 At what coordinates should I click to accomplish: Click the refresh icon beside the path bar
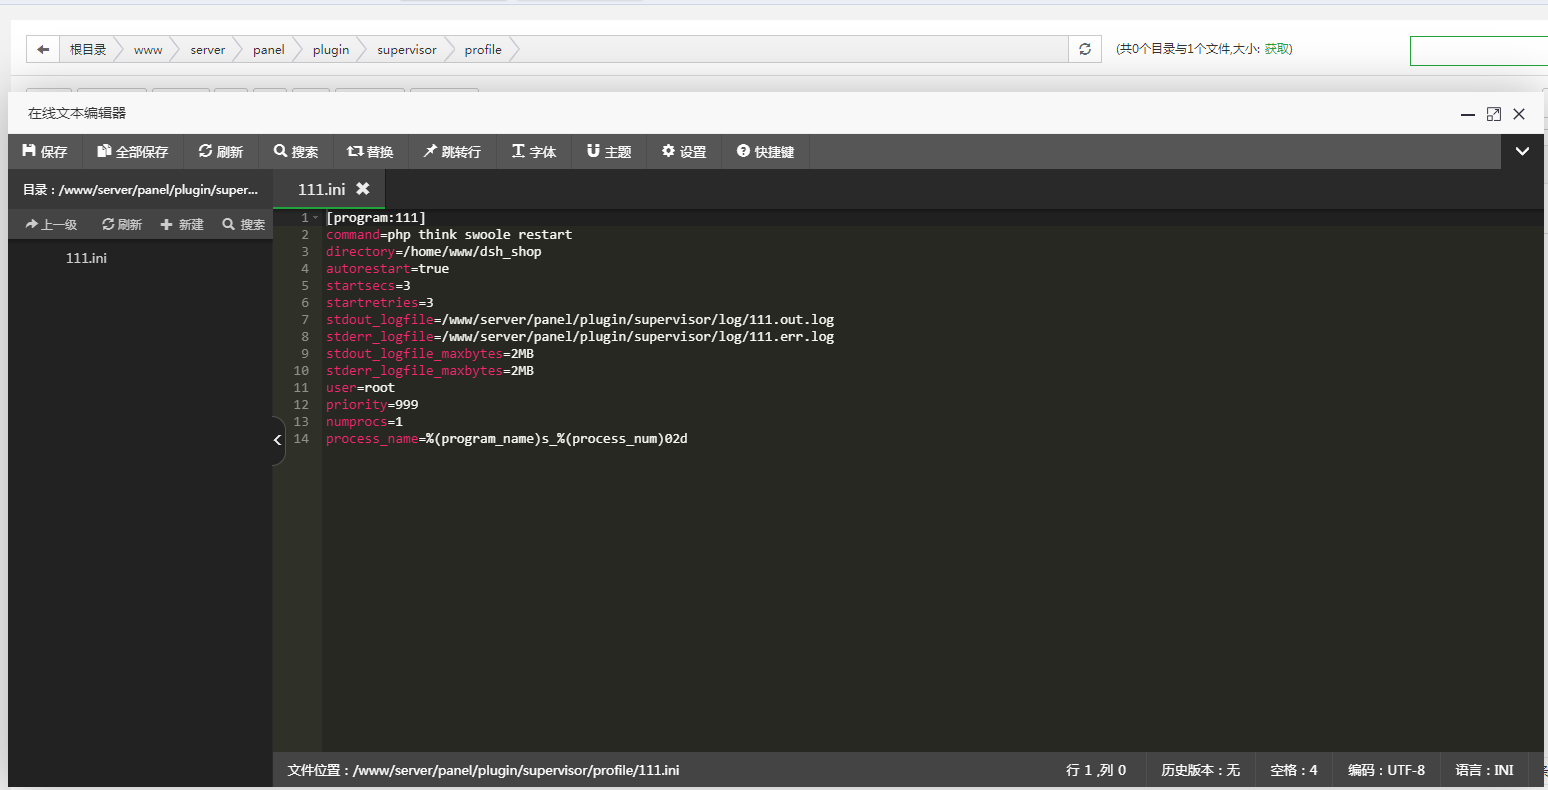(x=1084, y=49)
